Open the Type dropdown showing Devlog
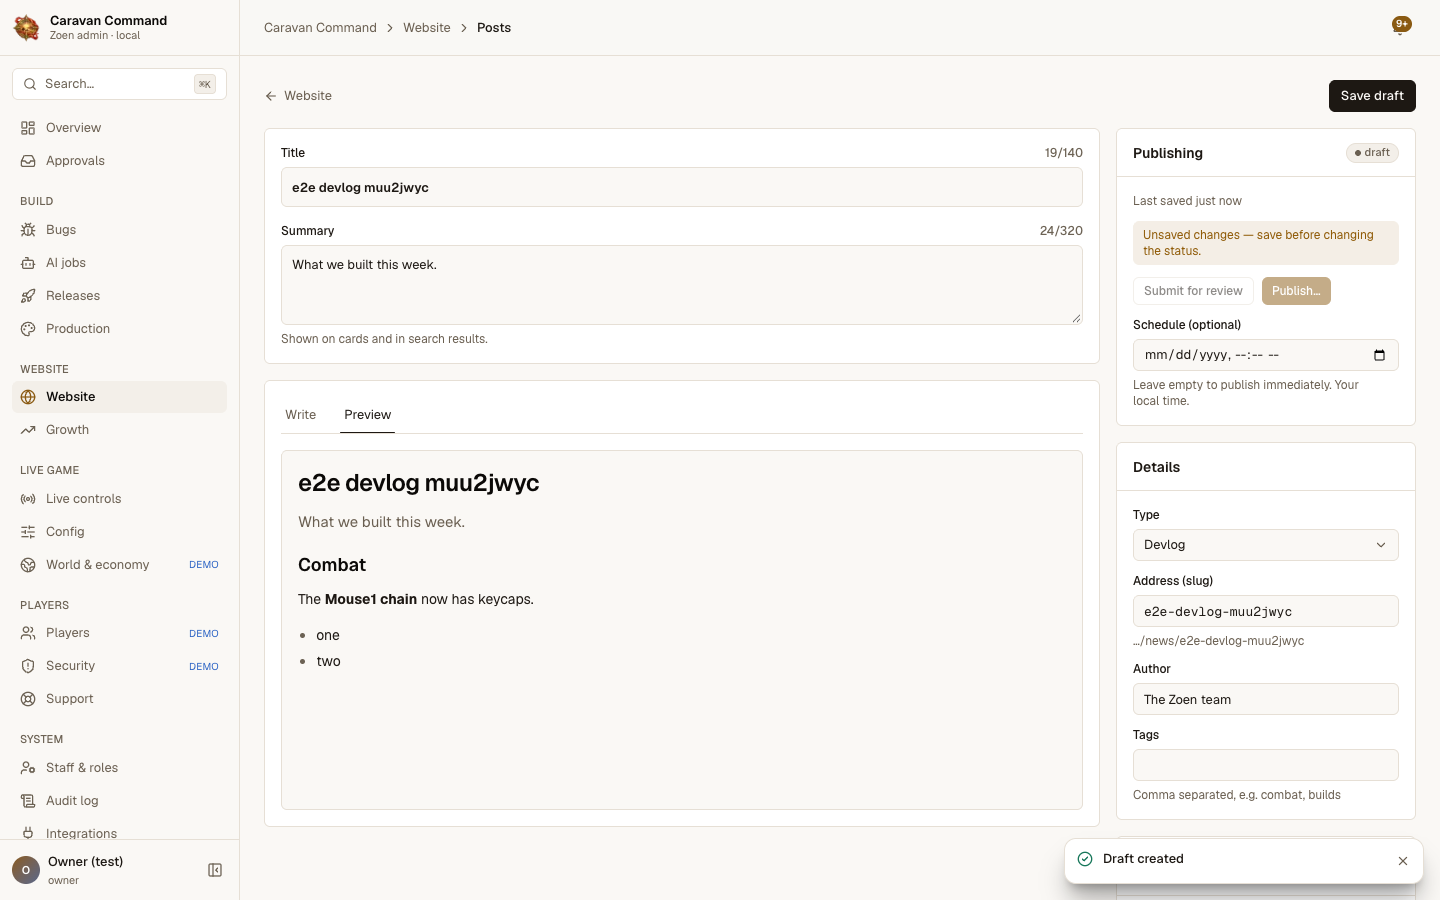This screenshot has height=900, width=1440. (1265, 545)
